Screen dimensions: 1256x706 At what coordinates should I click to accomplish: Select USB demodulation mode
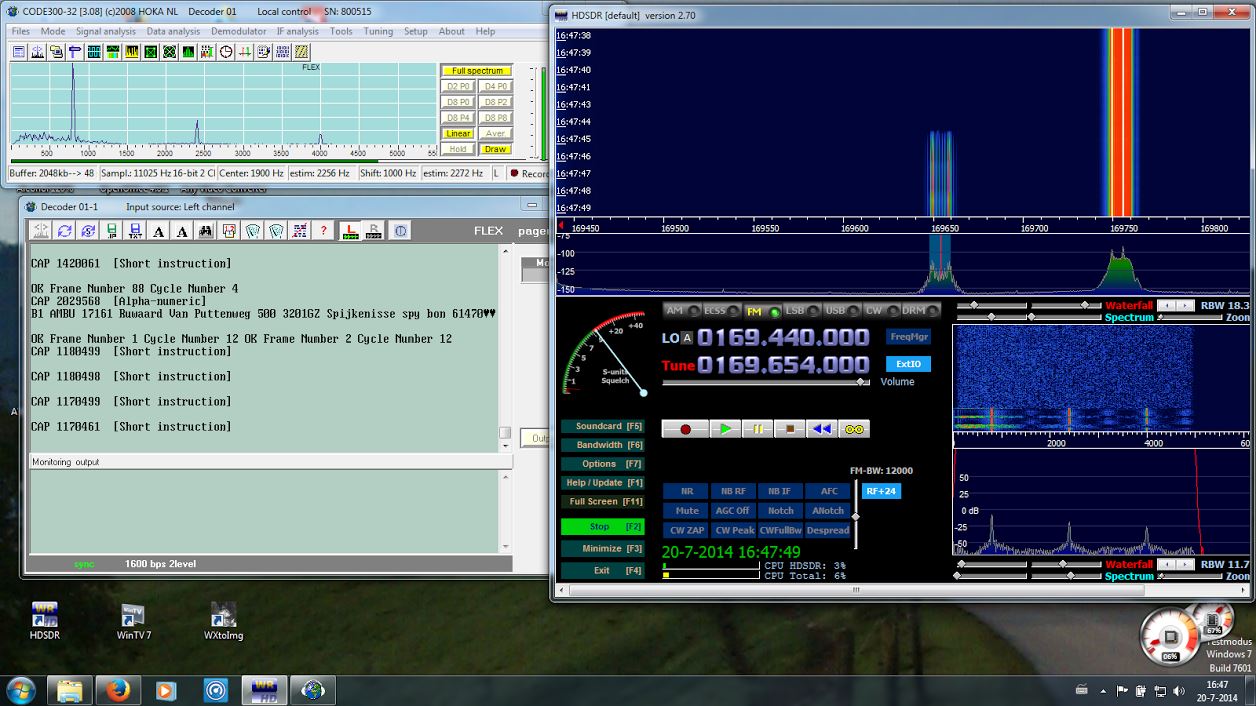click(840, 311)
